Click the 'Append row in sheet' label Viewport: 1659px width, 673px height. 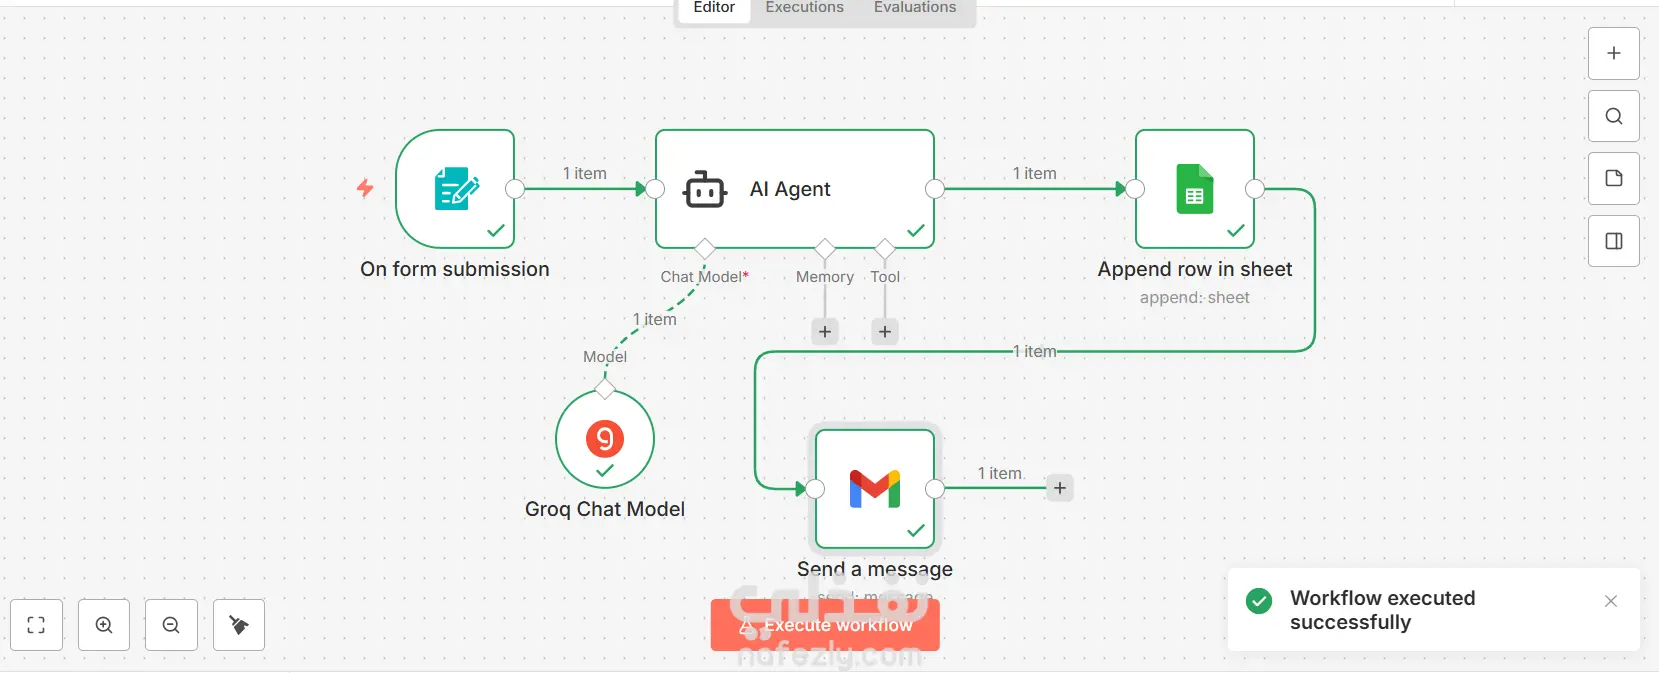click(1195, 269)
